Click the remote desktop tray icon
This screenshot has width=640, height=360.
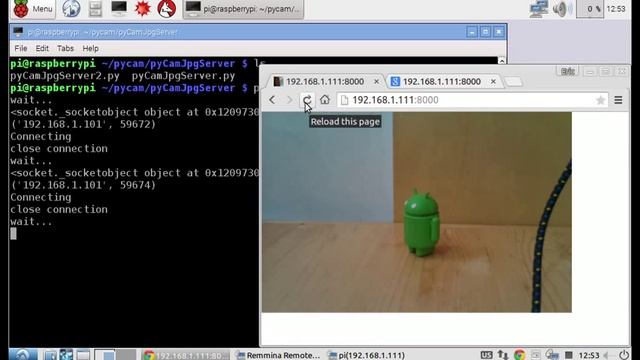pyautogui.click(x=552, y=355)
